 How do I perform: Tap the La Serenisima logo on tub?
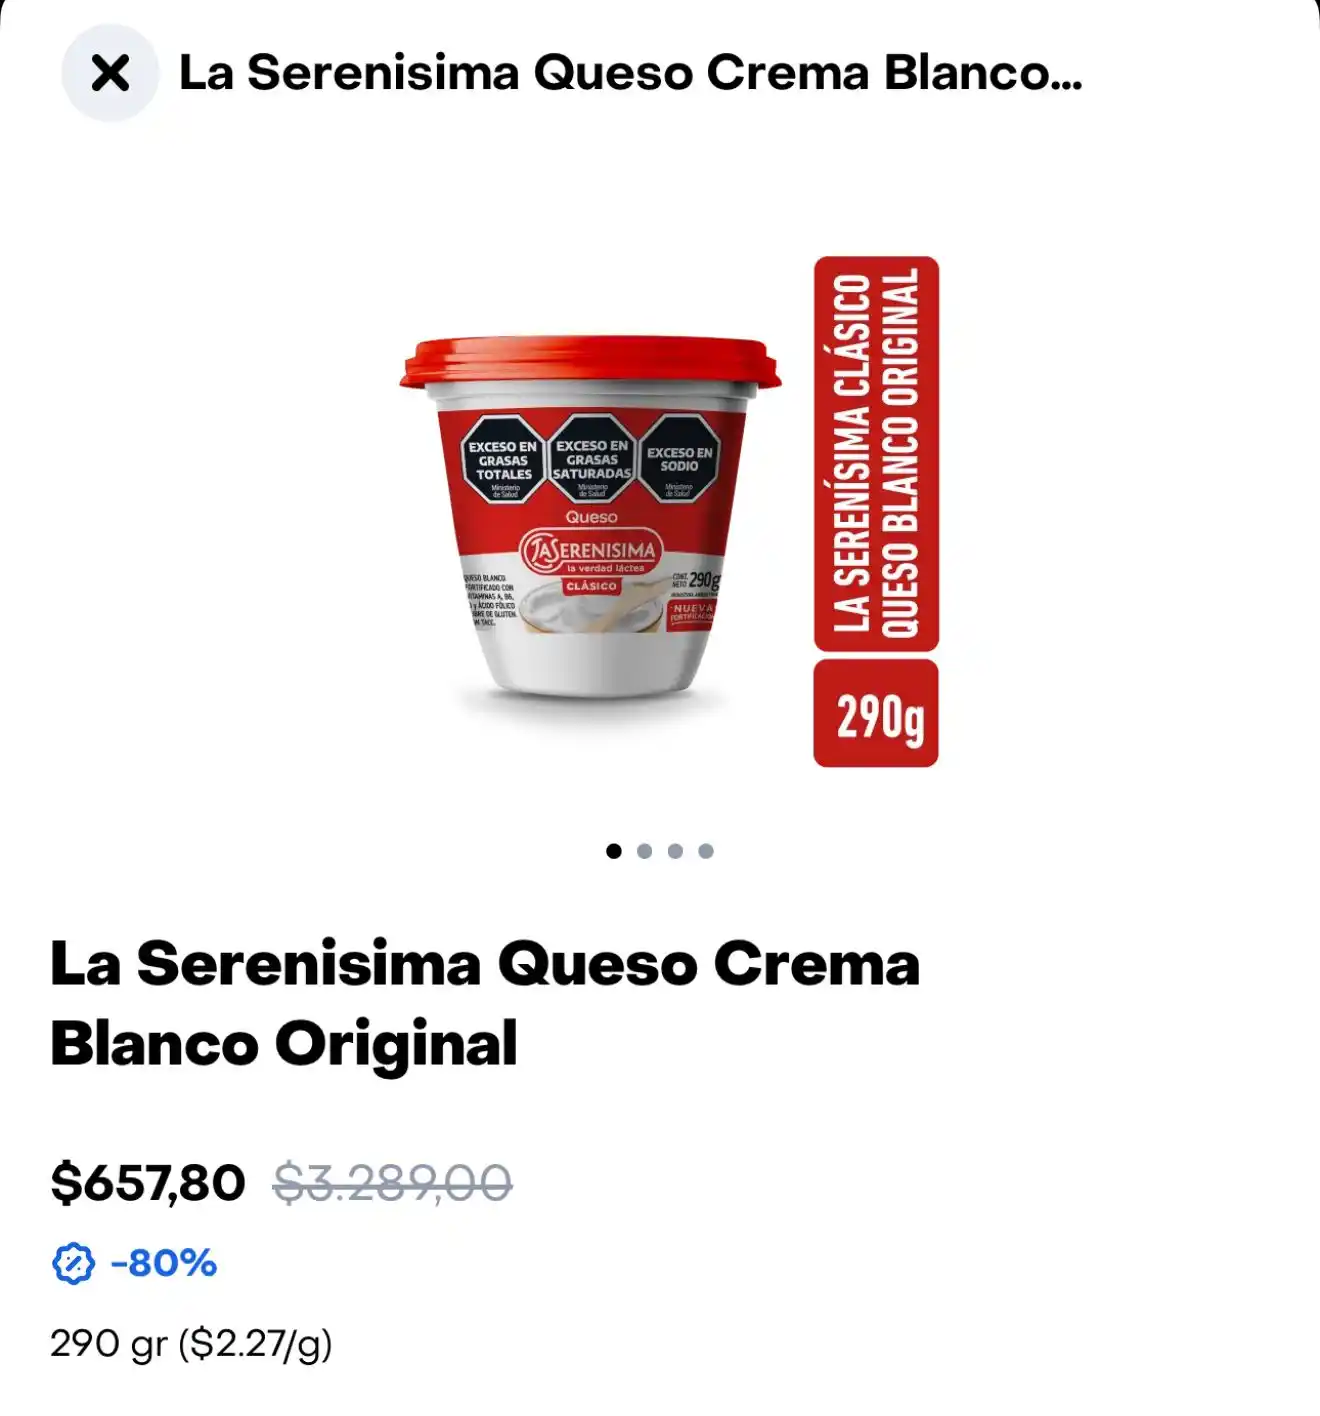(x=590, y=551)
